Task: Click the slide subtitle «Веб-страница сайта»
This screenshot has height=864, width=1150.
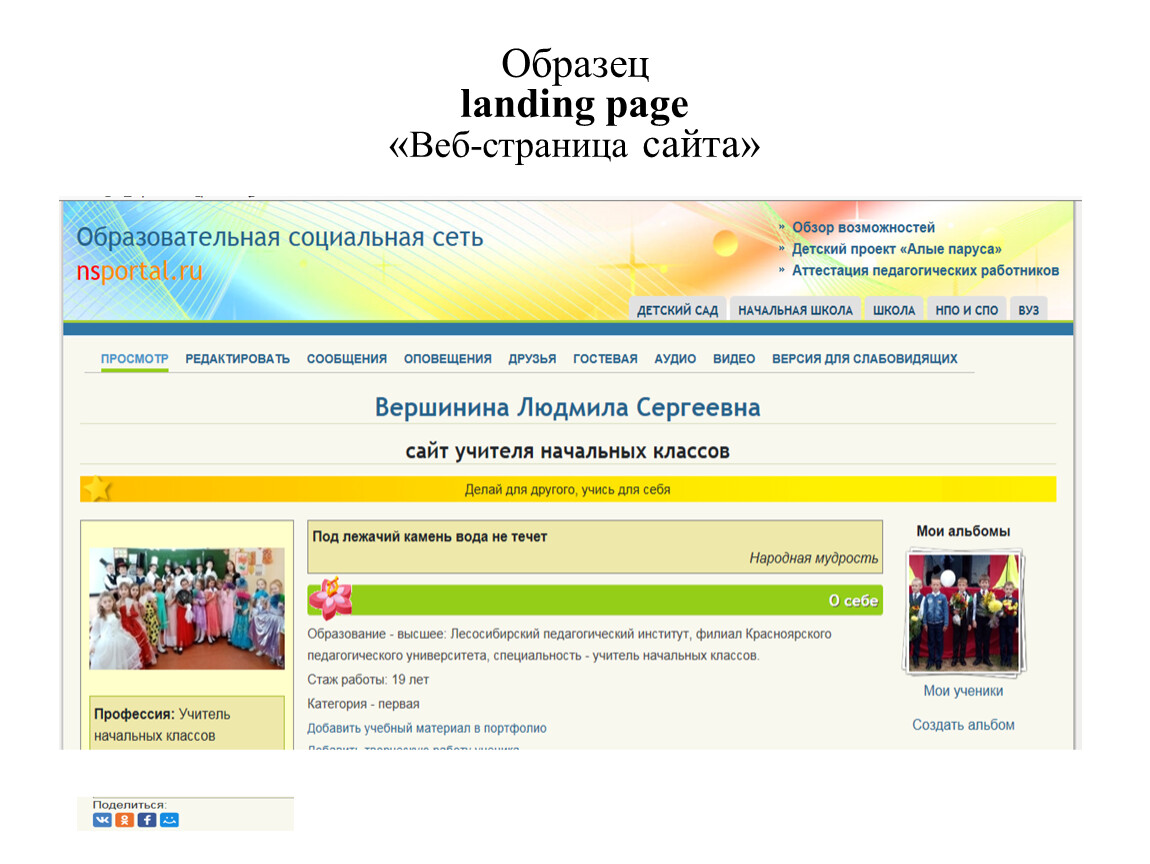Action: tap(574, 144)
